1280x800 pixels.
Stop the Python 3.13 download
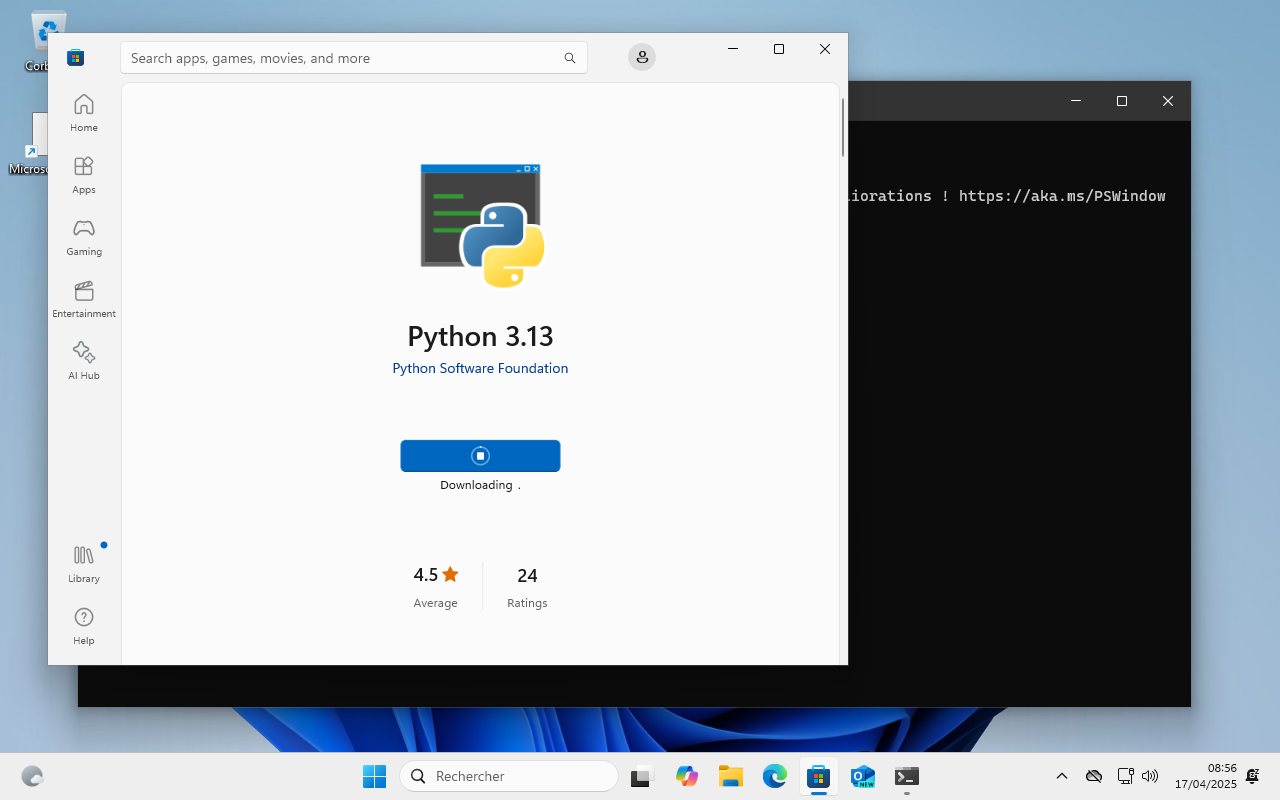point(480,456)
